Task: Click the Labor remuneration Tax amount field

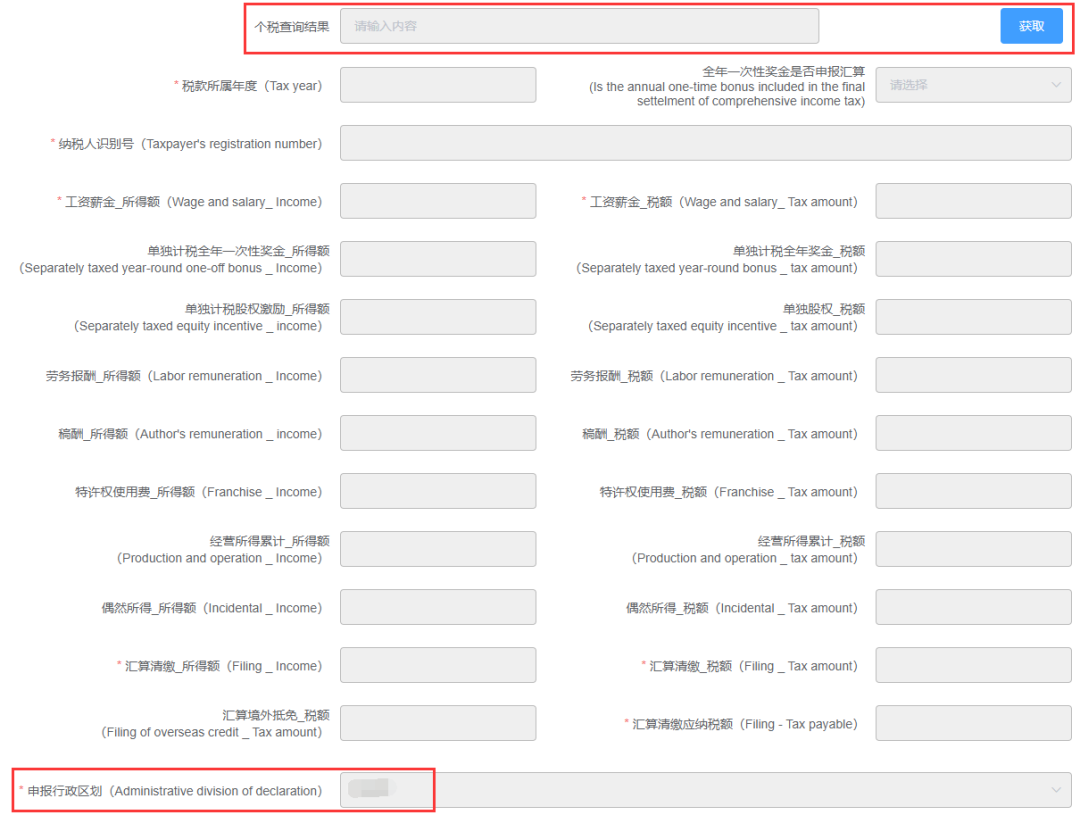Action: (x=973, y=375)
